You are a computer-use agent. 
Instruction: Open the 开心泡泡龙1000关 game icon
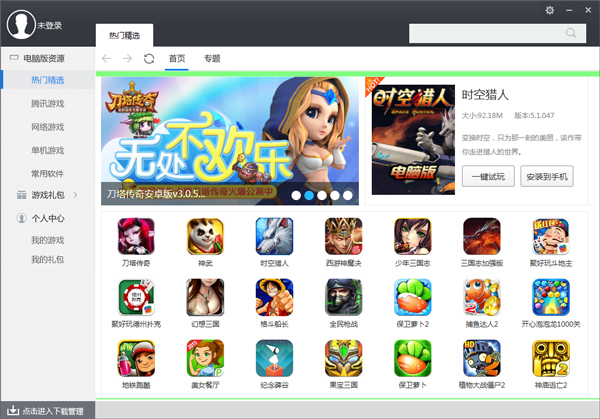tap(551, 297)
